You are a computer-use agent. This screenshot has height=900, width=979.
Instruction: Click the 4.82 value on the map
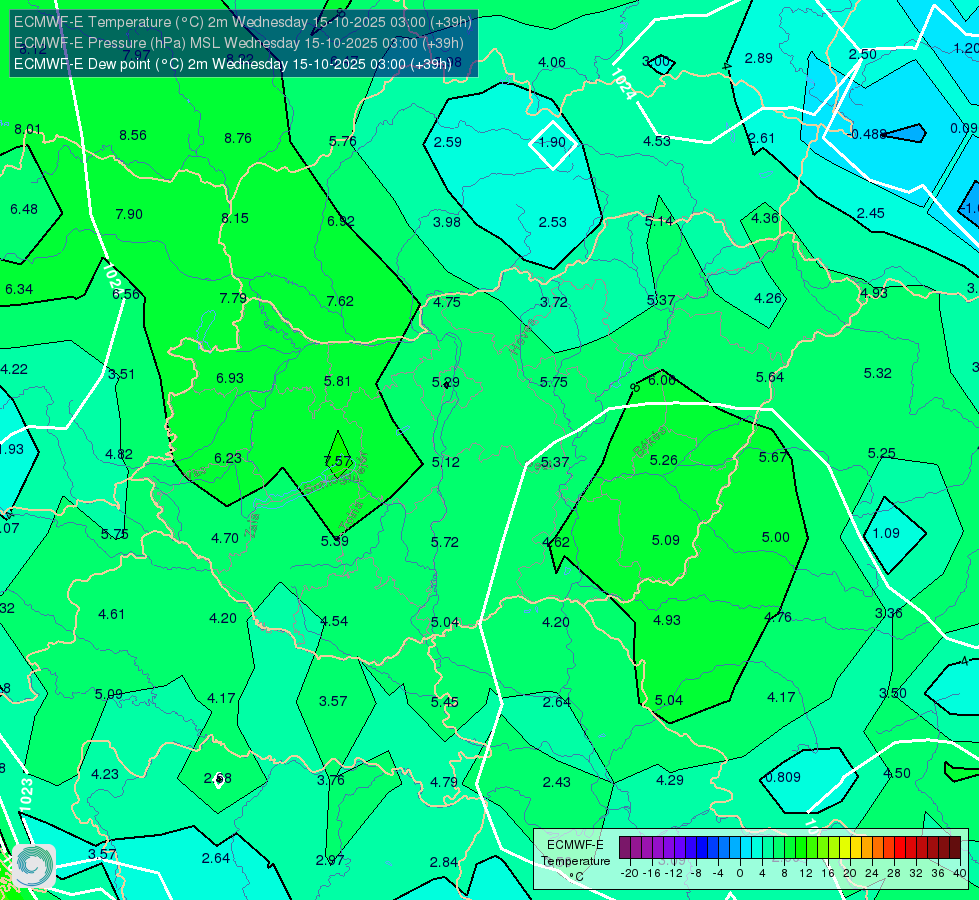tap(119, 454)
